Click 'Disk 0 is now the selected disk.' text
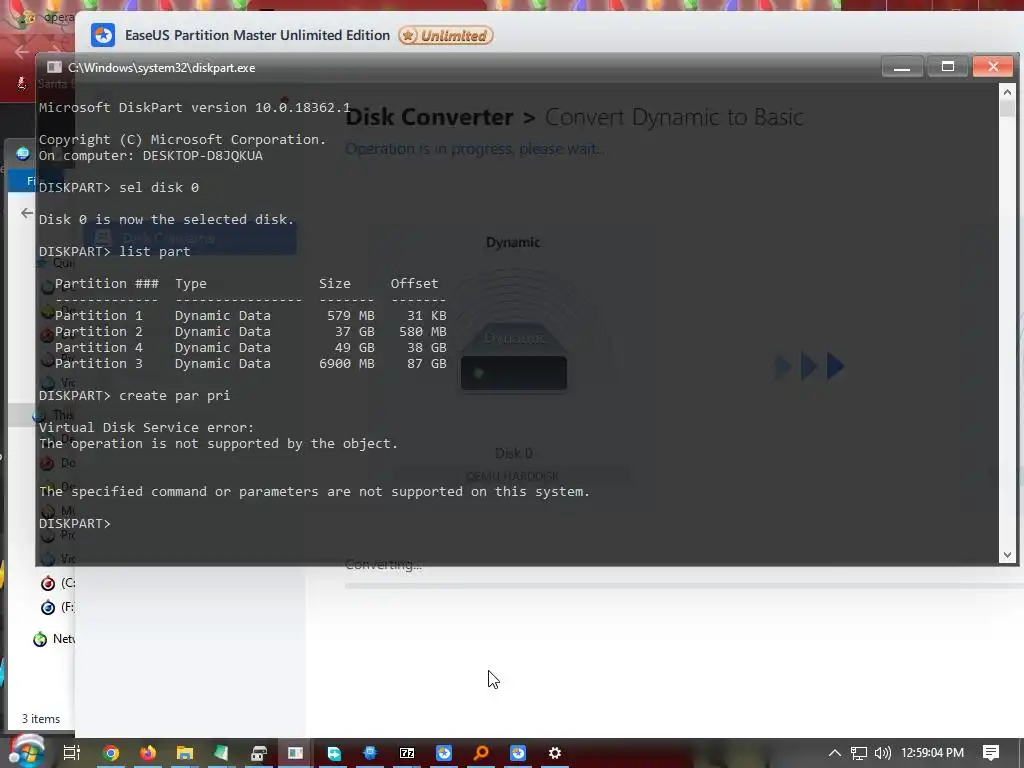 [167, 219]
